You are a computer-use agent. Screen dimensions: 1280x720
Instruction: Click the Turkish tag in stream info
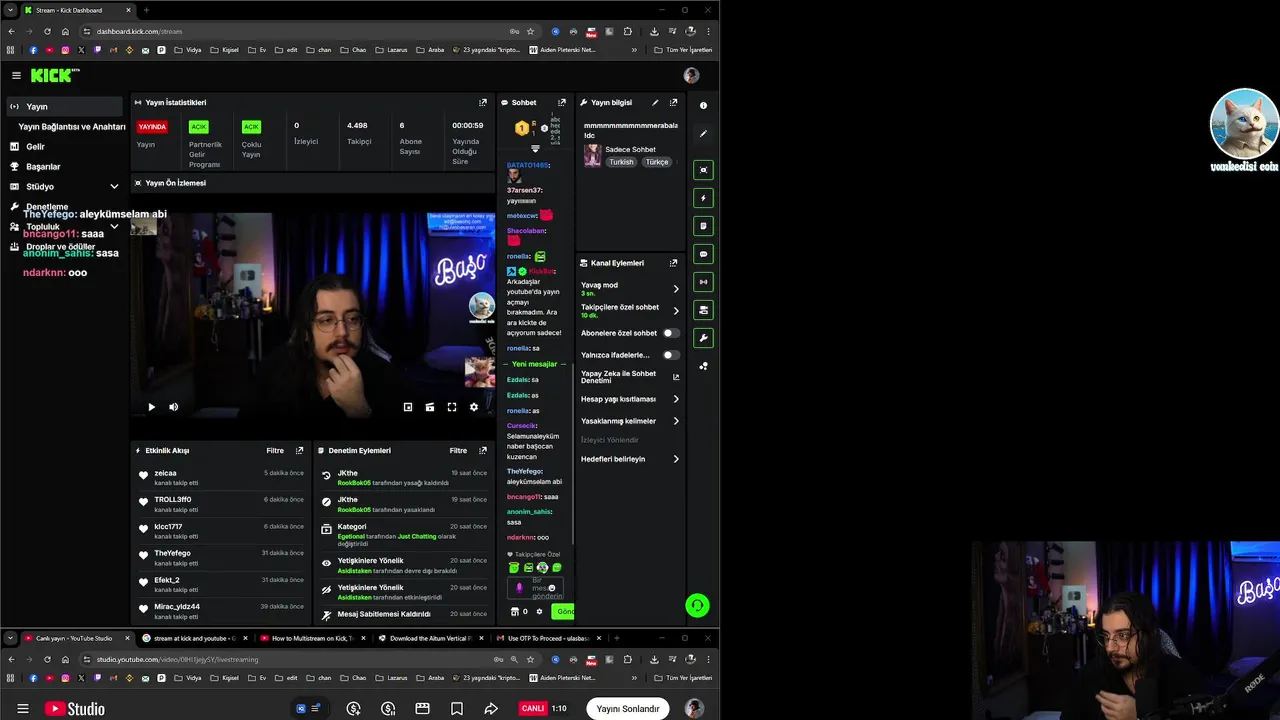click(x=622, y=162)
